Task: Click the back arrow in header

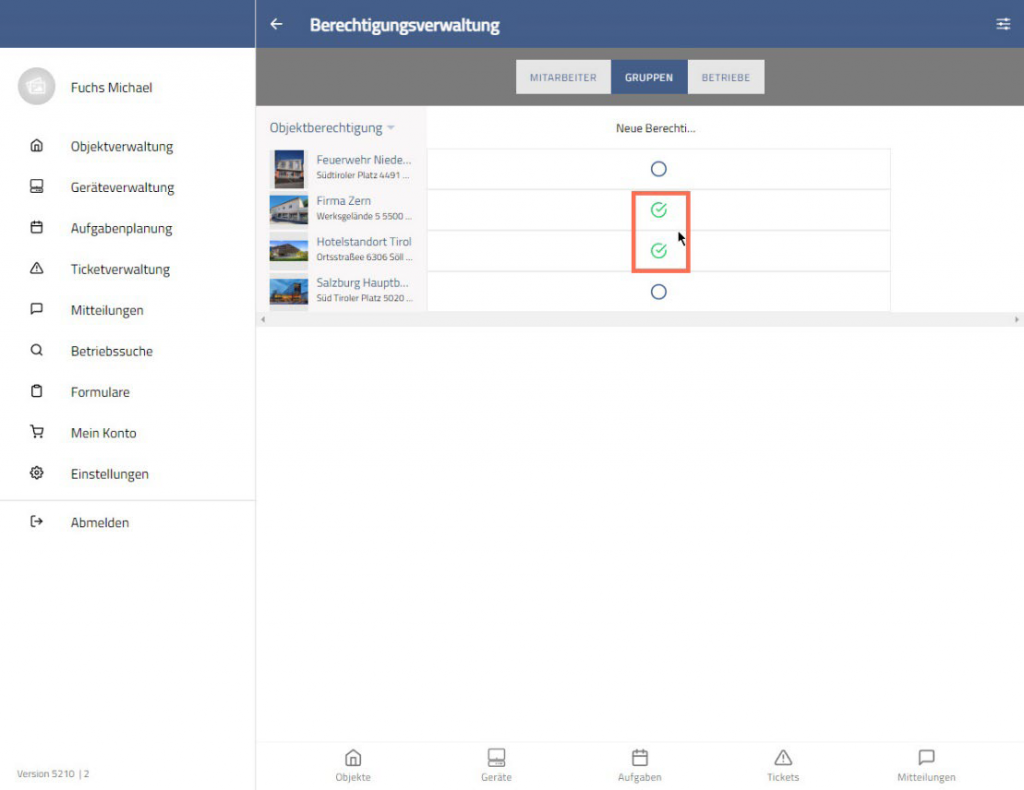Action: [x=277, y=25]
